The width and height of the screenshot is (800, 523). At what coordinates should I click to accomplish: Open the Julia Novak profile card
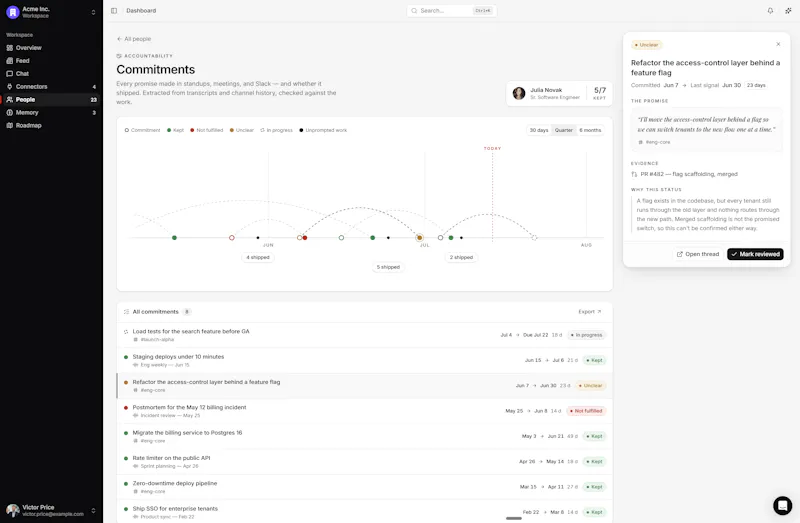pos(559,93)
